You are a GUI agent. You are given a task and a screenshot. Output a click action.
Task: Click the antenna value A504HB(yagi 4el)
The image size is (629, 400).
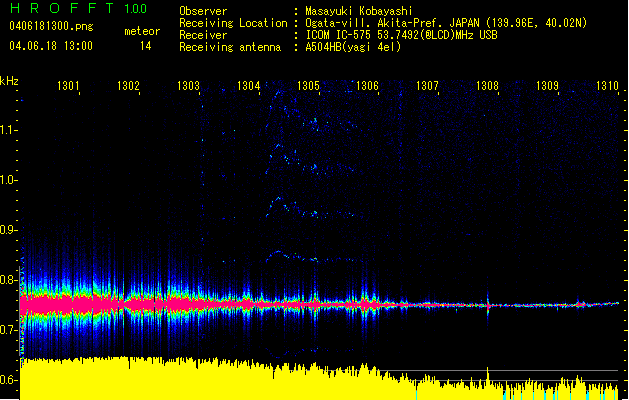coord(353,47)
